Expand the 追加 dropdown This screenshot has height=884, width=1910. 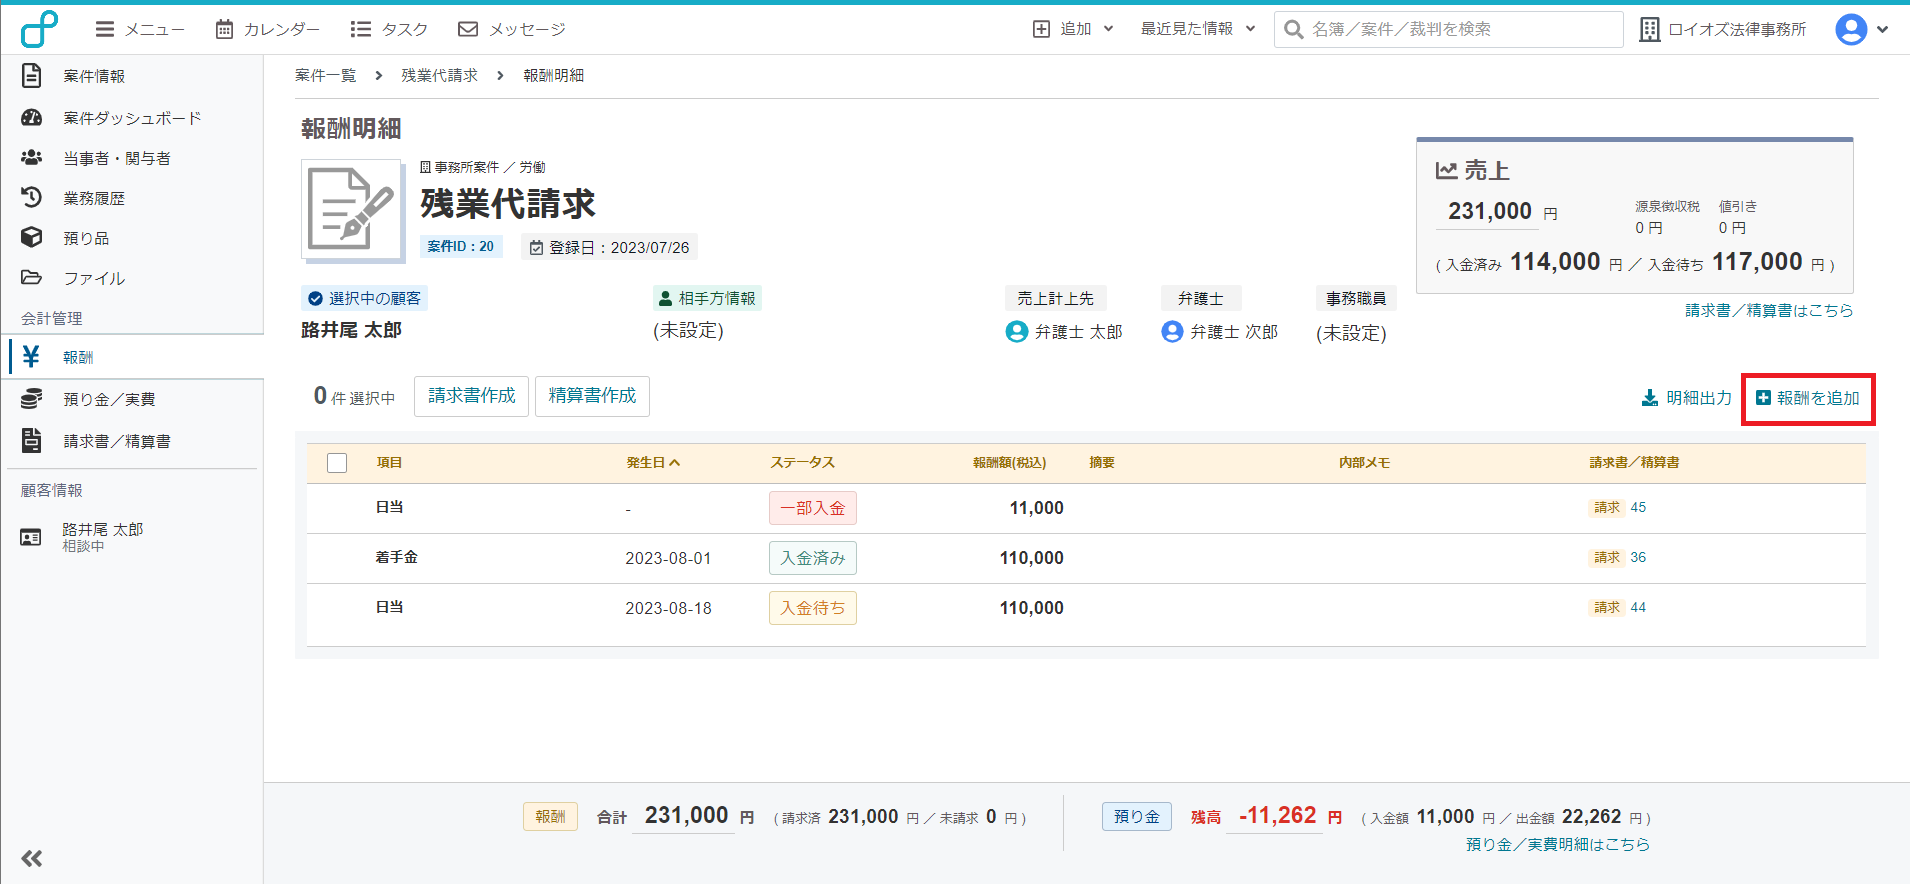[1073, 29]
